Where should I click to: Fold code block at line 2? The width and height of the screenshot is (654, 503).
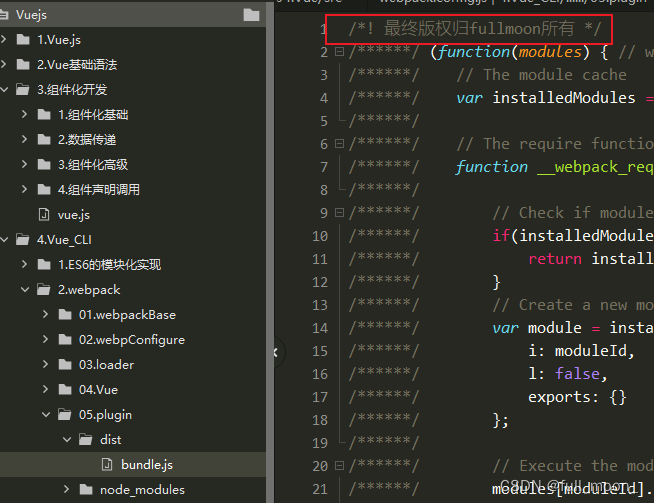click(340, 52)
